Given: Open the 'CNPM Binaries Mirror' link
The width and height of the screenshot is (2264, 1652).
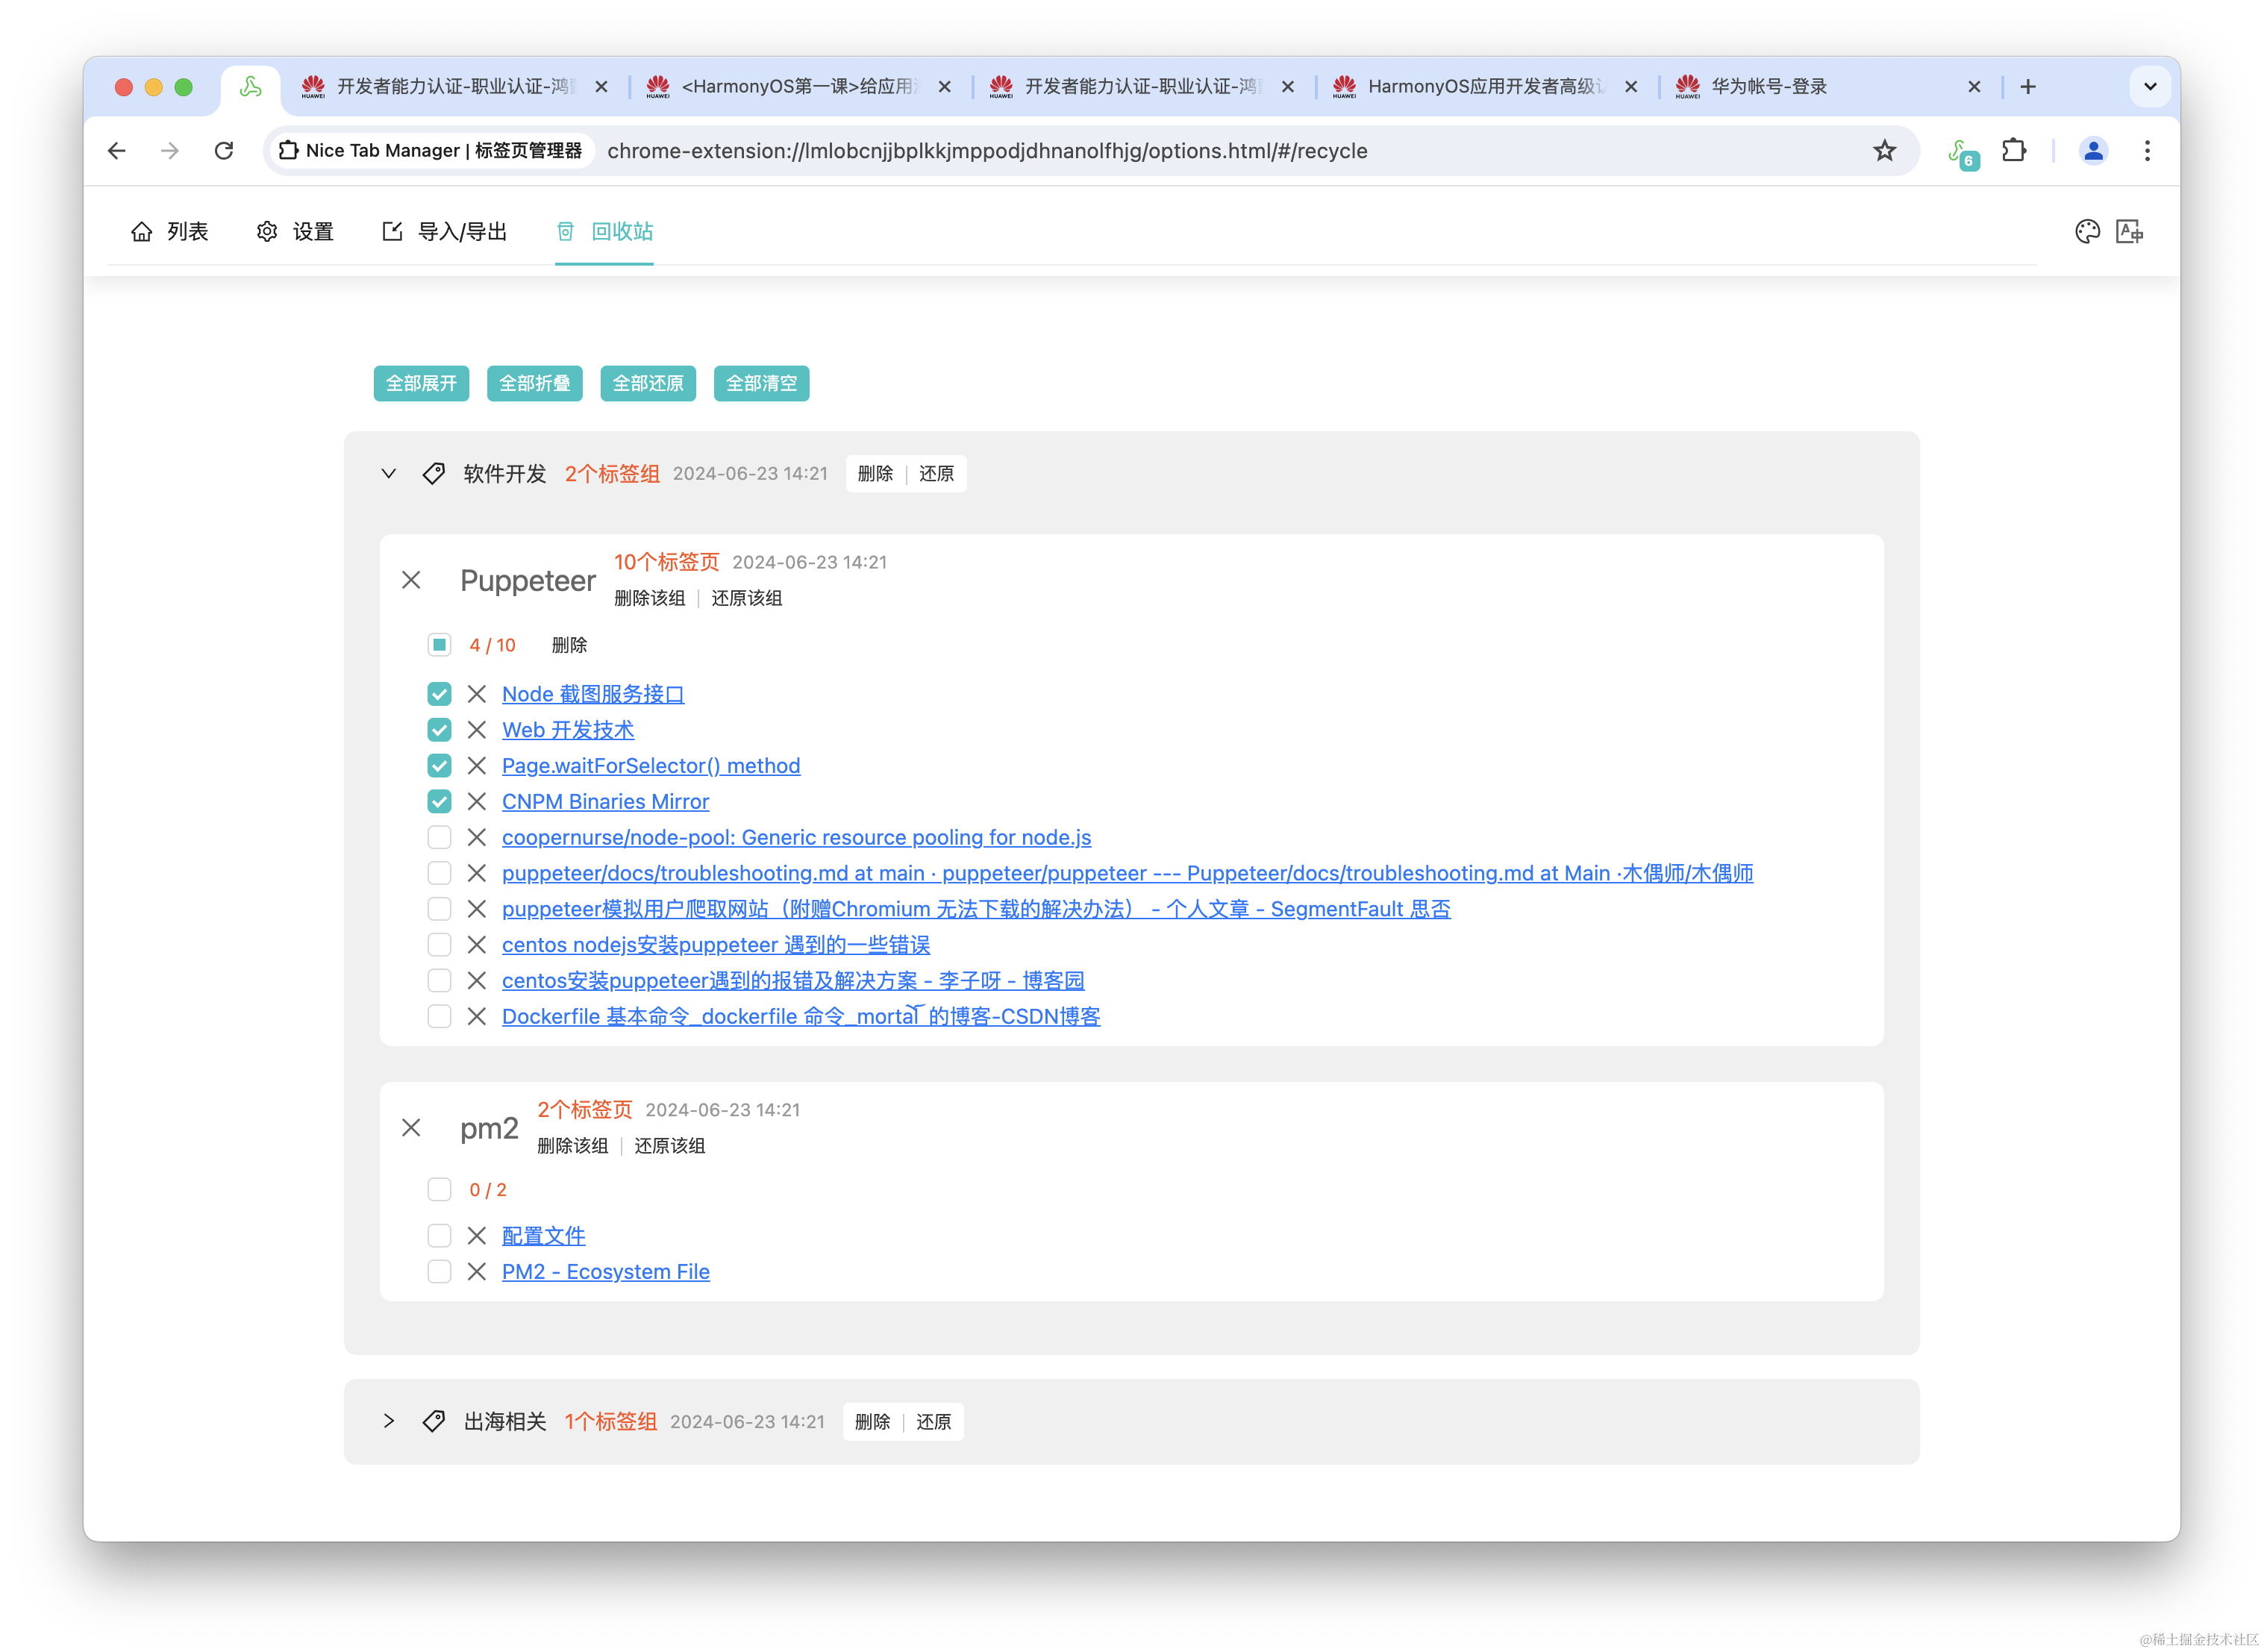Looking at the screenshot, I should [605, 802].
